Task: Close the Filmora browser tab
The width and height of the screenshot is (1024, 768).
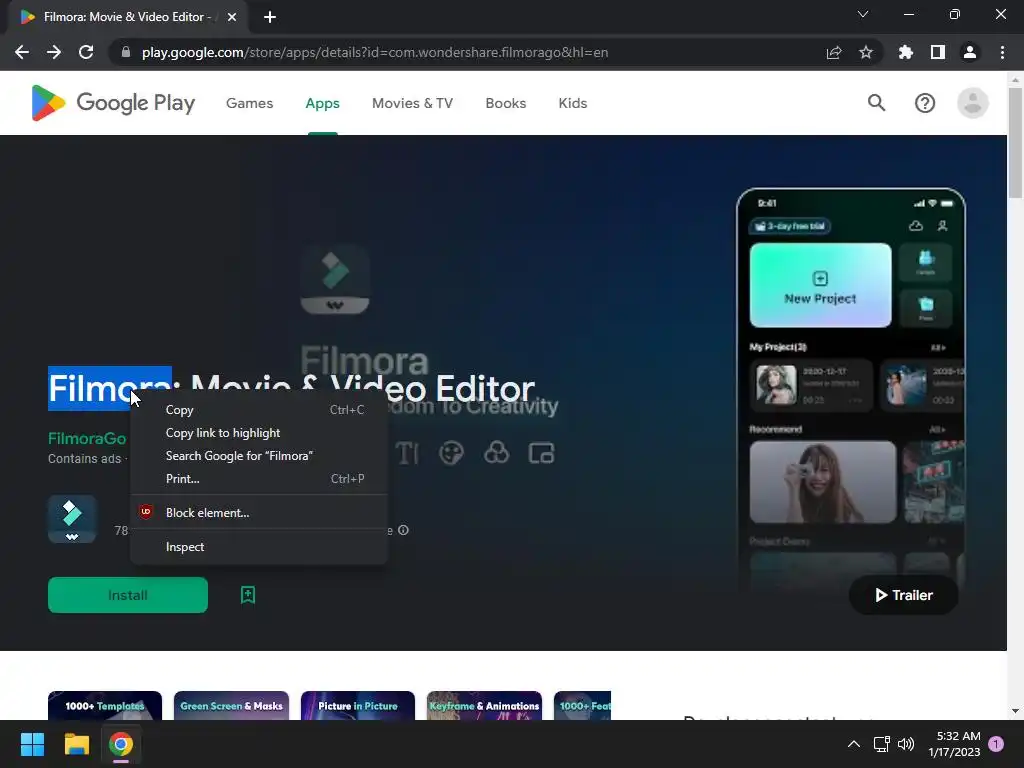Action: tap(232, 17)
